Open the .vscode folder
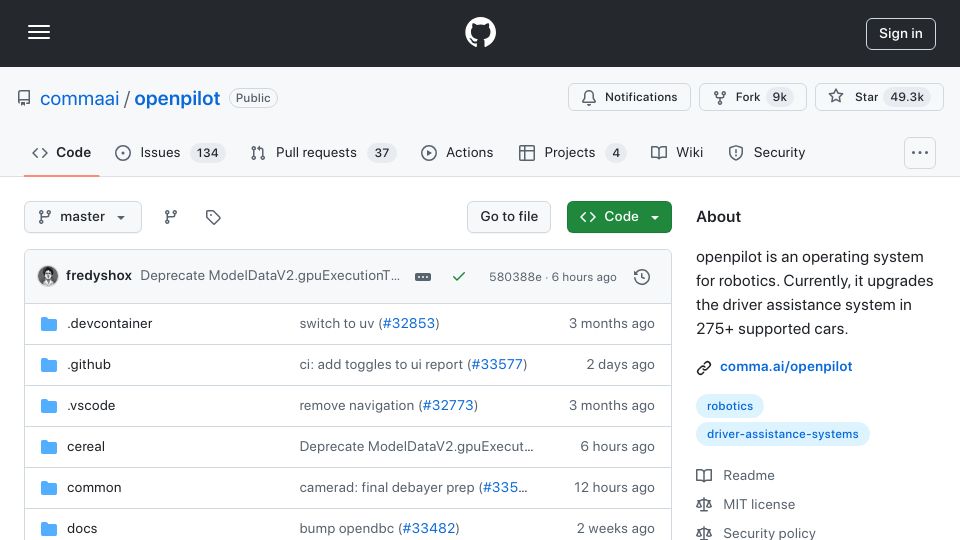Image resolution: width=960 pixels, height=540 pixels. coord(91,405)
